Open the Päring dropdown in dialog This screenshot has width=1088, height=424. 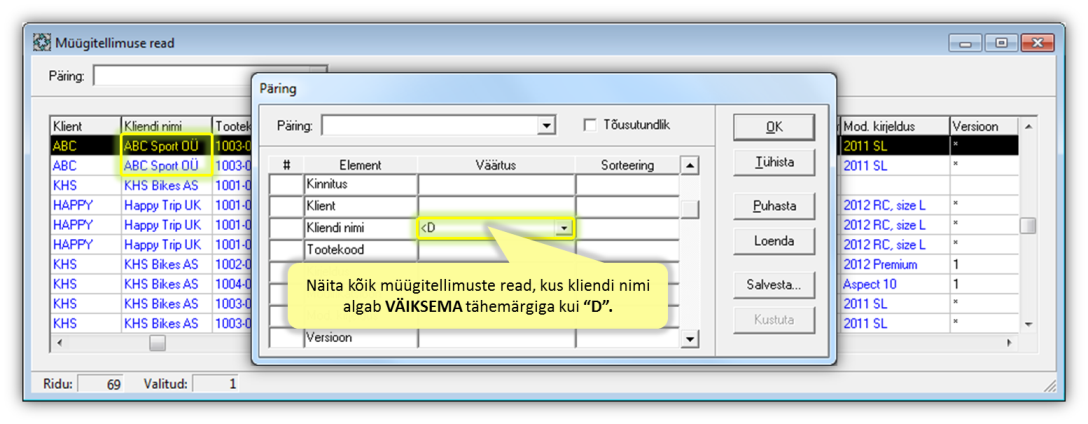click(x=547, y=126)
